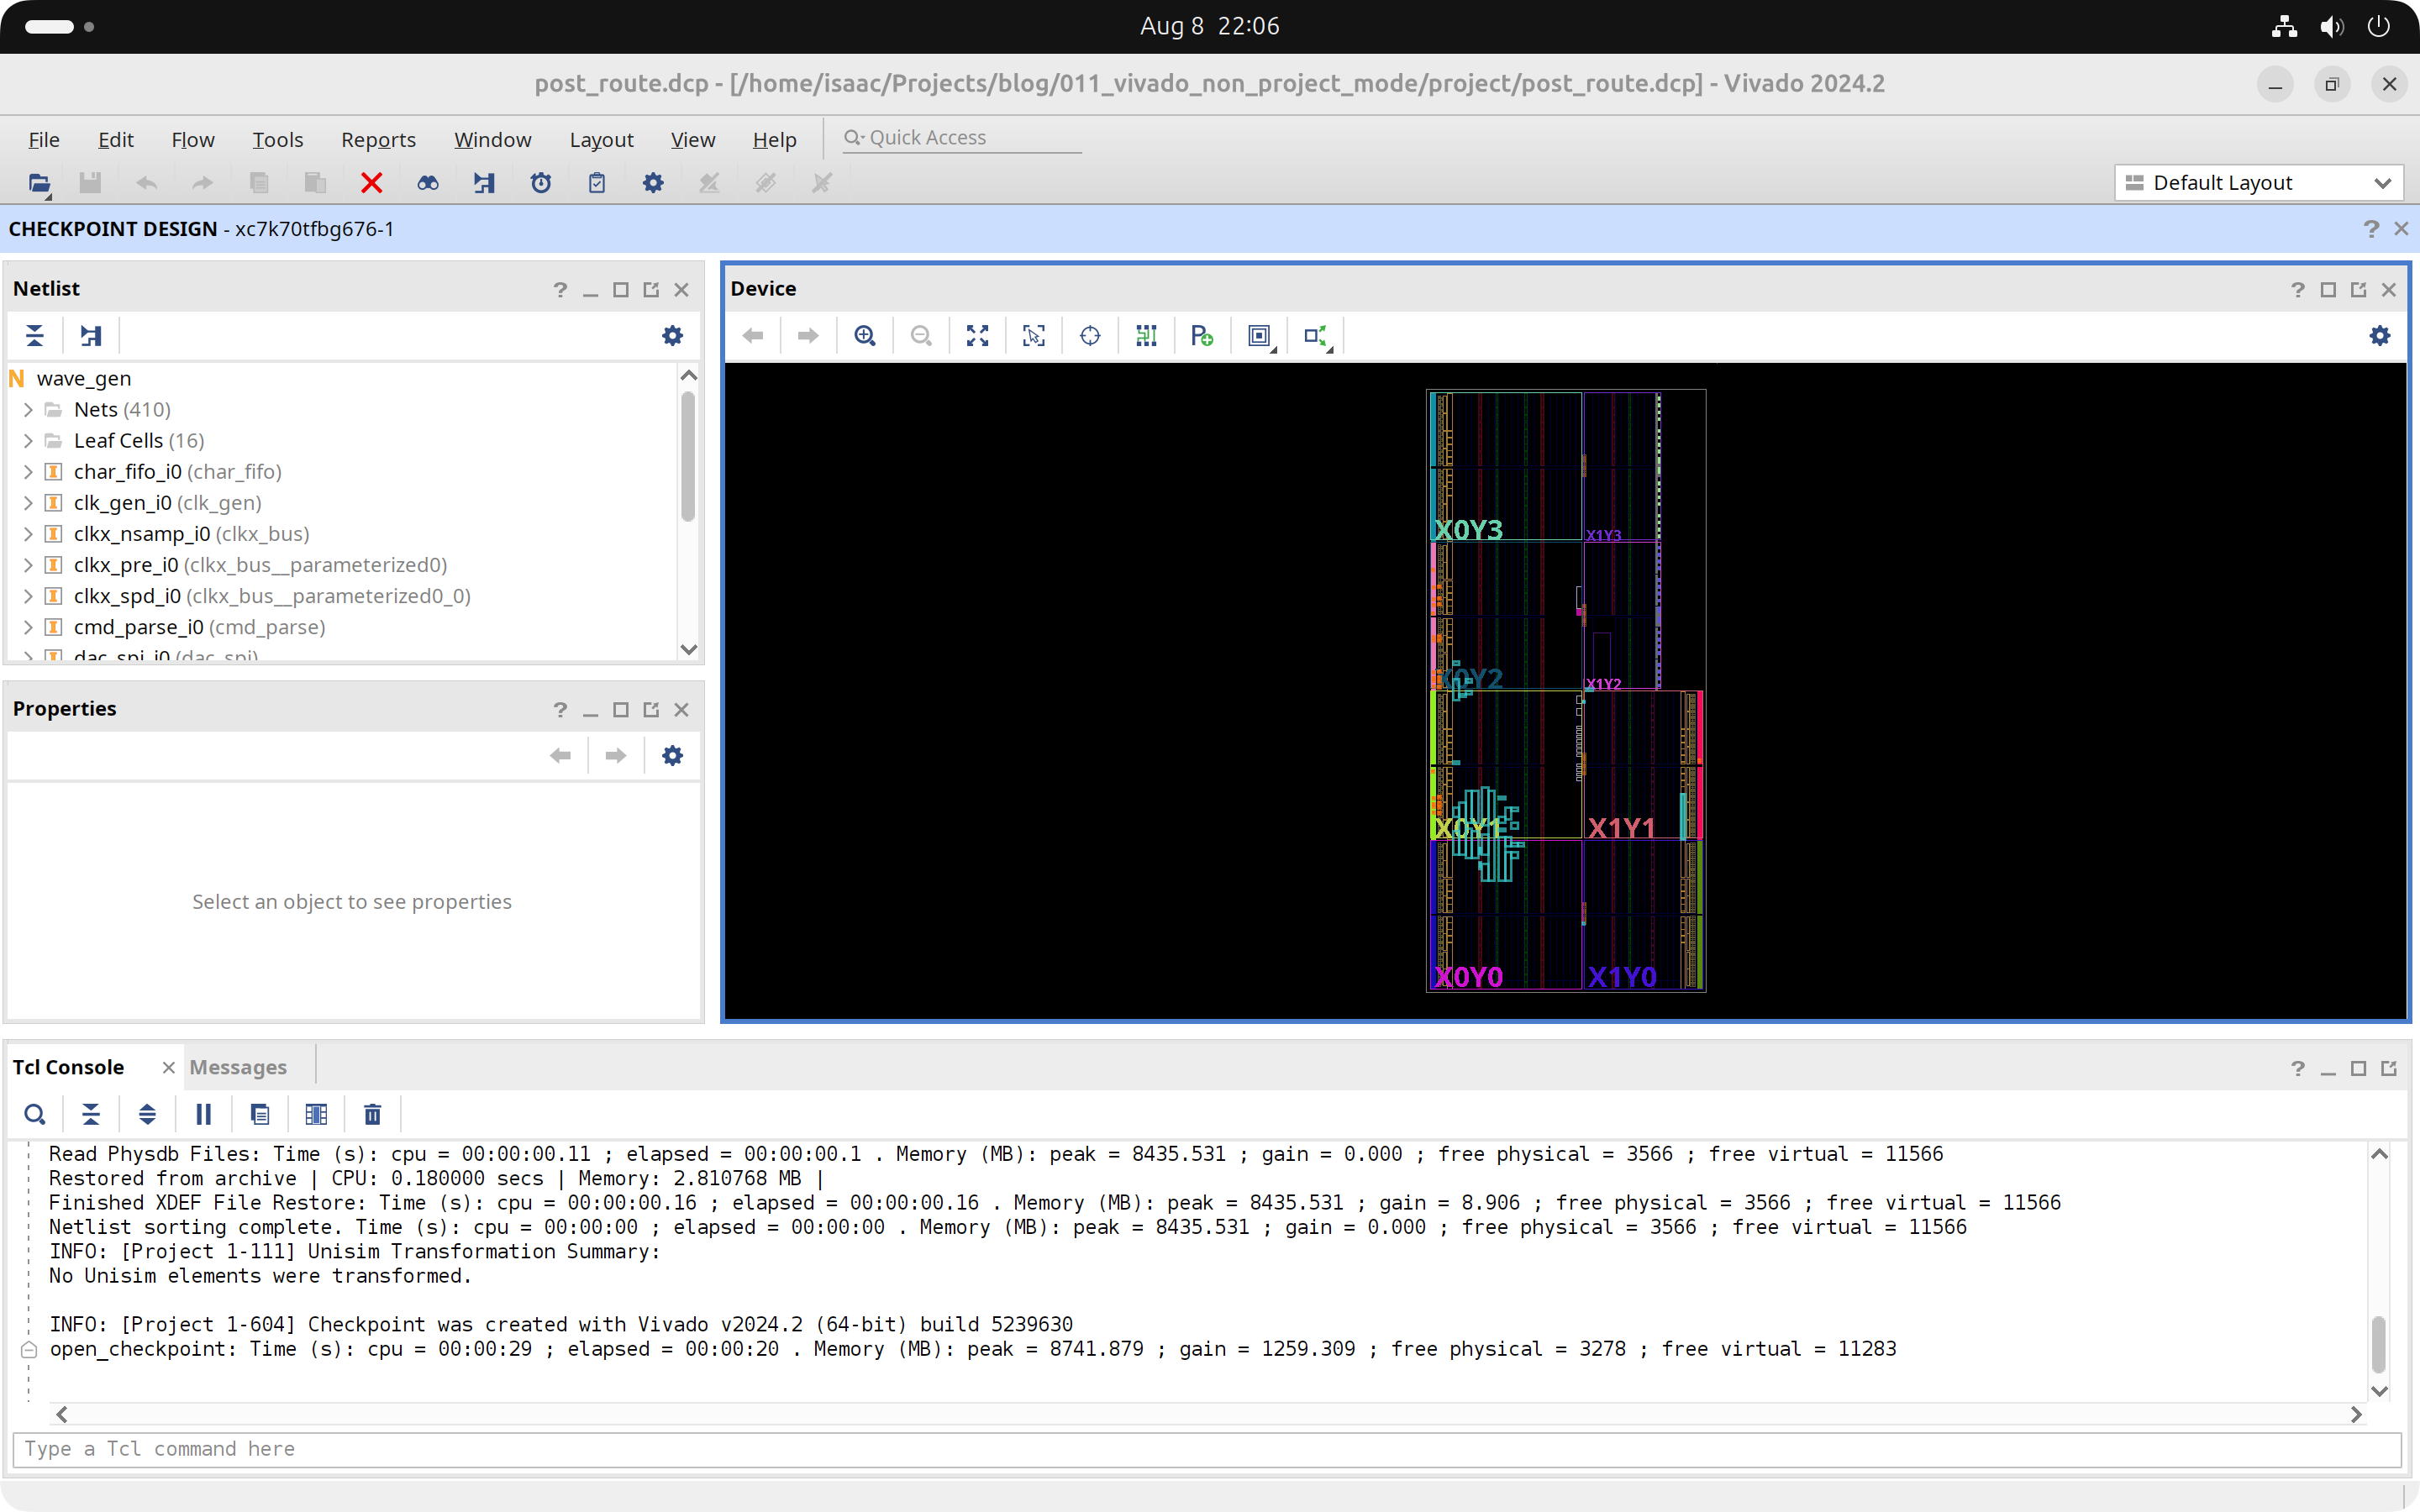The height and width of the screenshot is (1512, 2420).
Task: Expand the clk_gen_i0 hierarchy node
Action: coord(28,503)
